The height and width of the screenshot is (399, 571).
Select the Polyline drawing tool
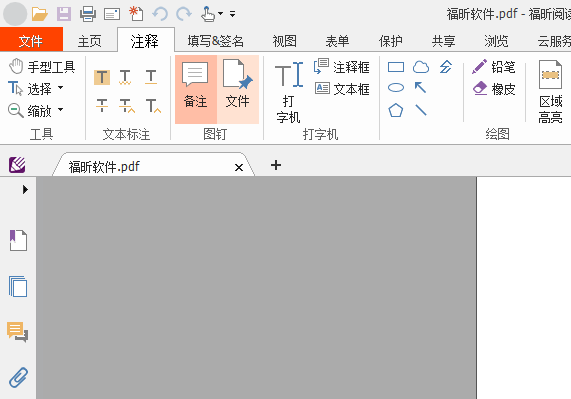pyautogui.click(x=446, y=67)
